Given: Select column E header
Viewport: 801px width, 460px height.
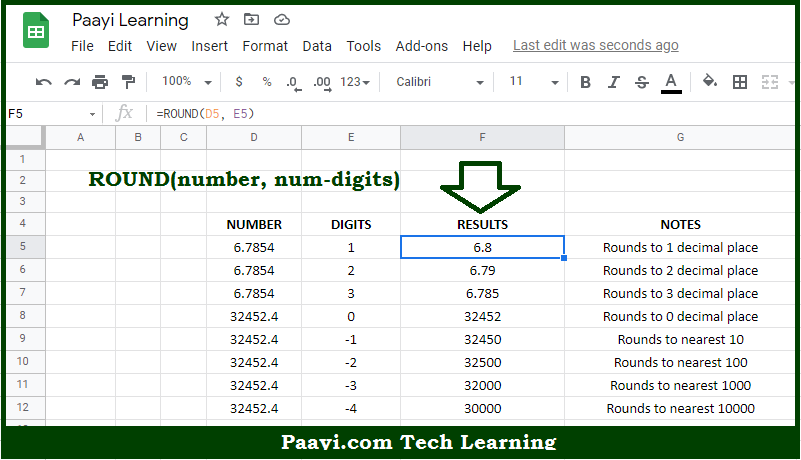Looking at the screenshot, I should pyautogui.click(x=351, y=137).
